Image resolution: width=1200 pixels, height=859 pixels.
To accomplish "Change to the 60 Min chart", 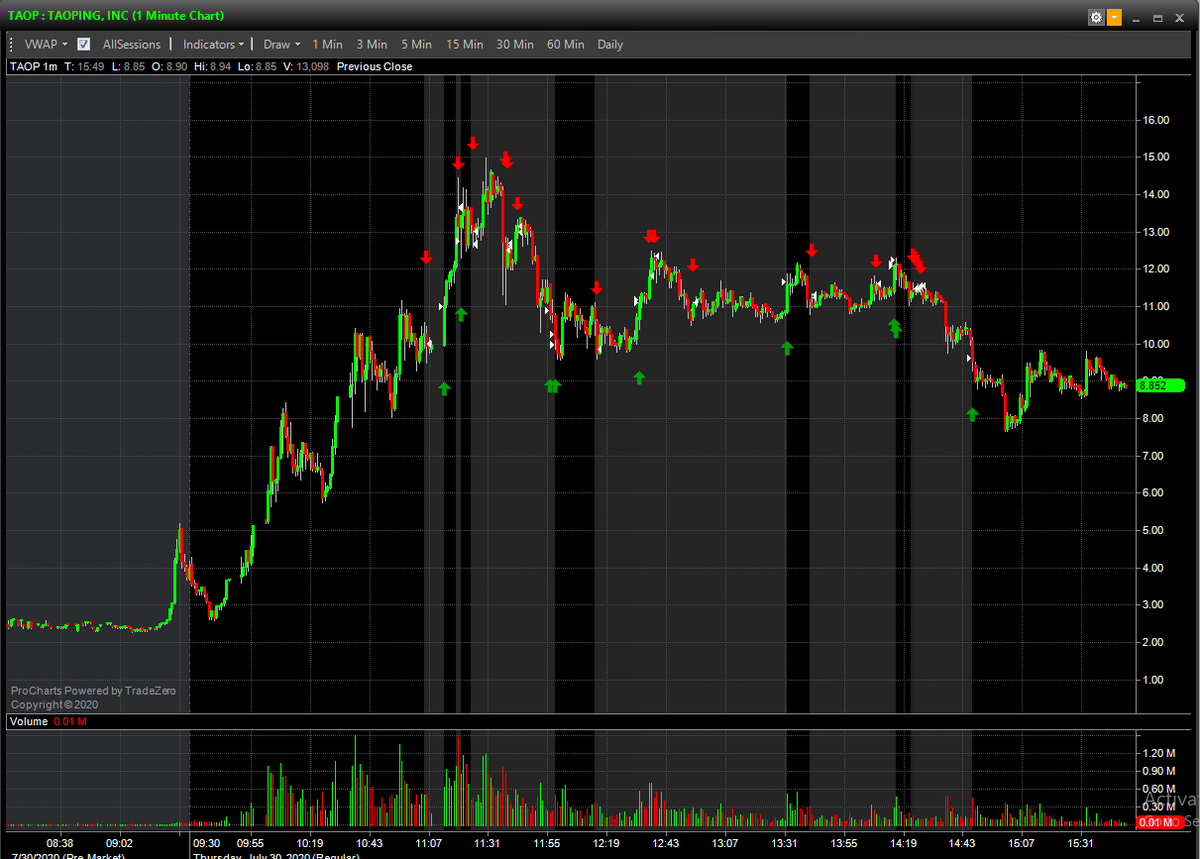I will pos(566,44).
